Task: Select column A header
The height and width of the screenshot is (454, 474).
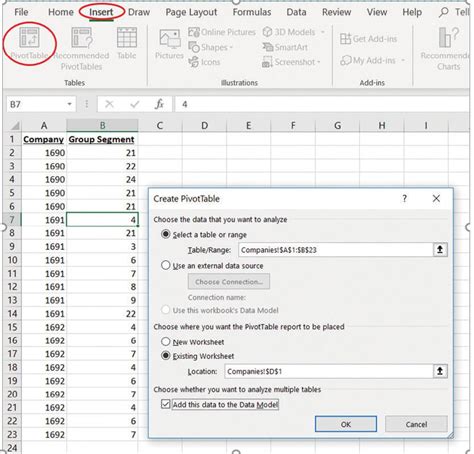Action: click(x=44, y=126)
